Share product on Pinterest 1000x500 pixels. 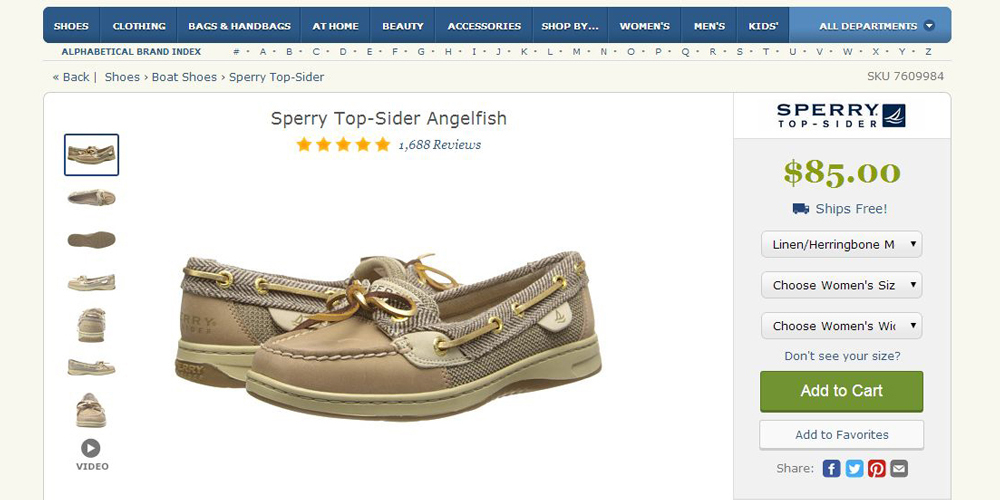[877, 468]
